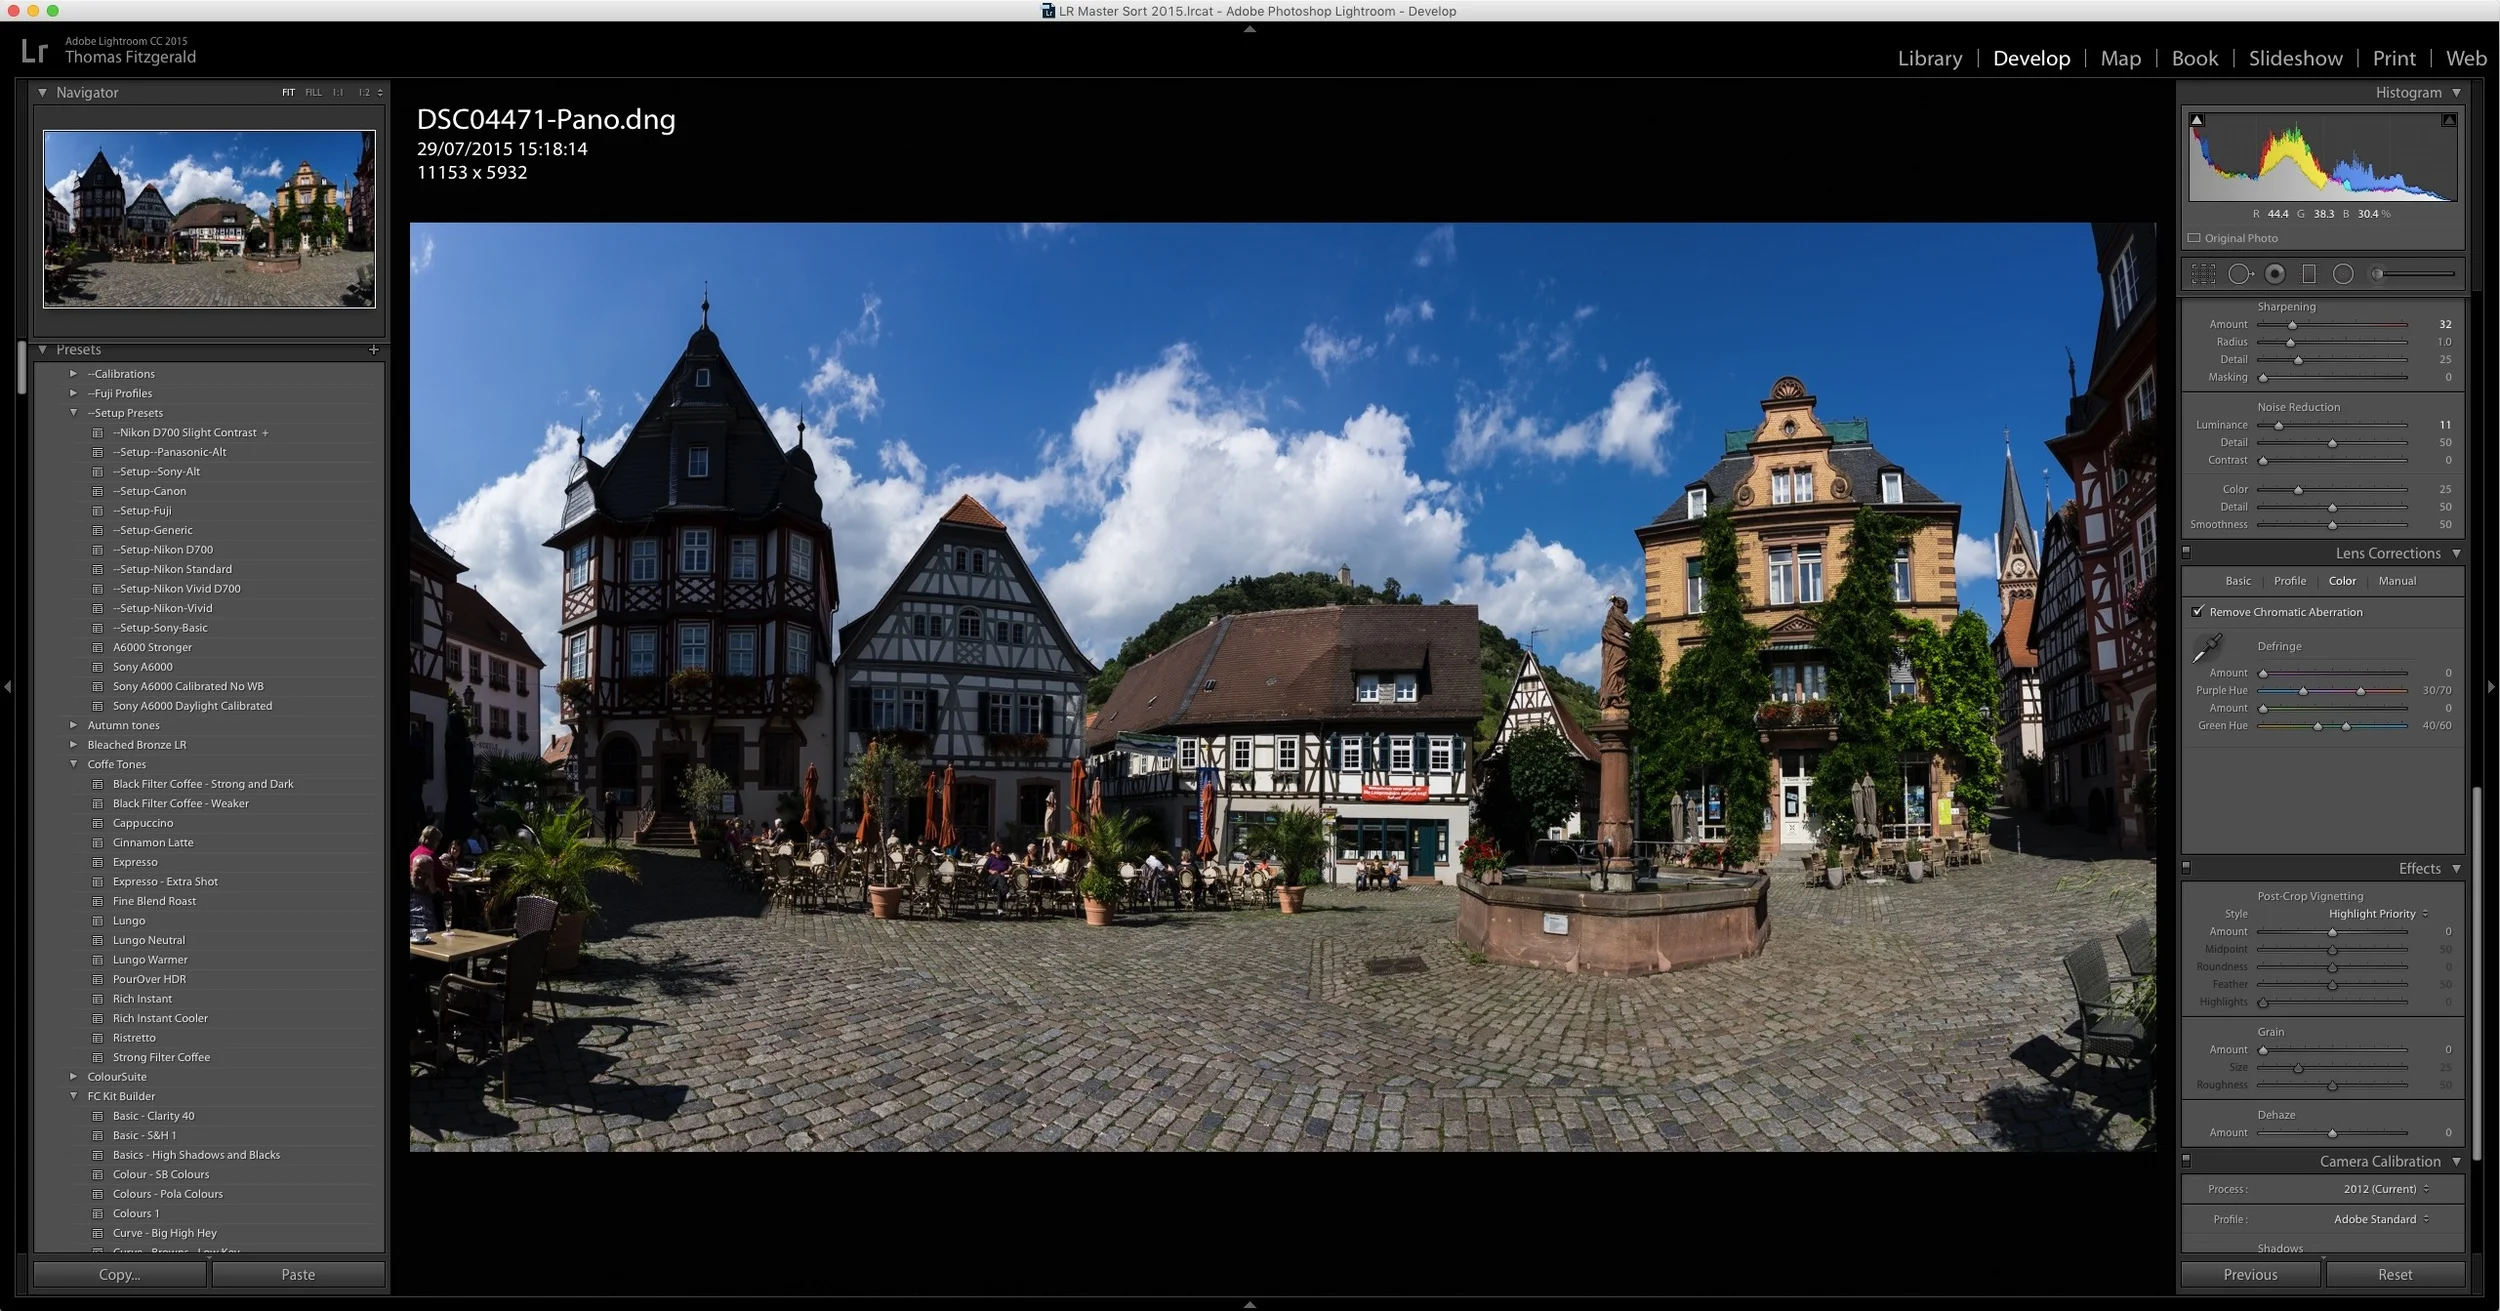Click the Previous button
This screenshot has width=2500, height=1311.
[x=2249, y=1273]
